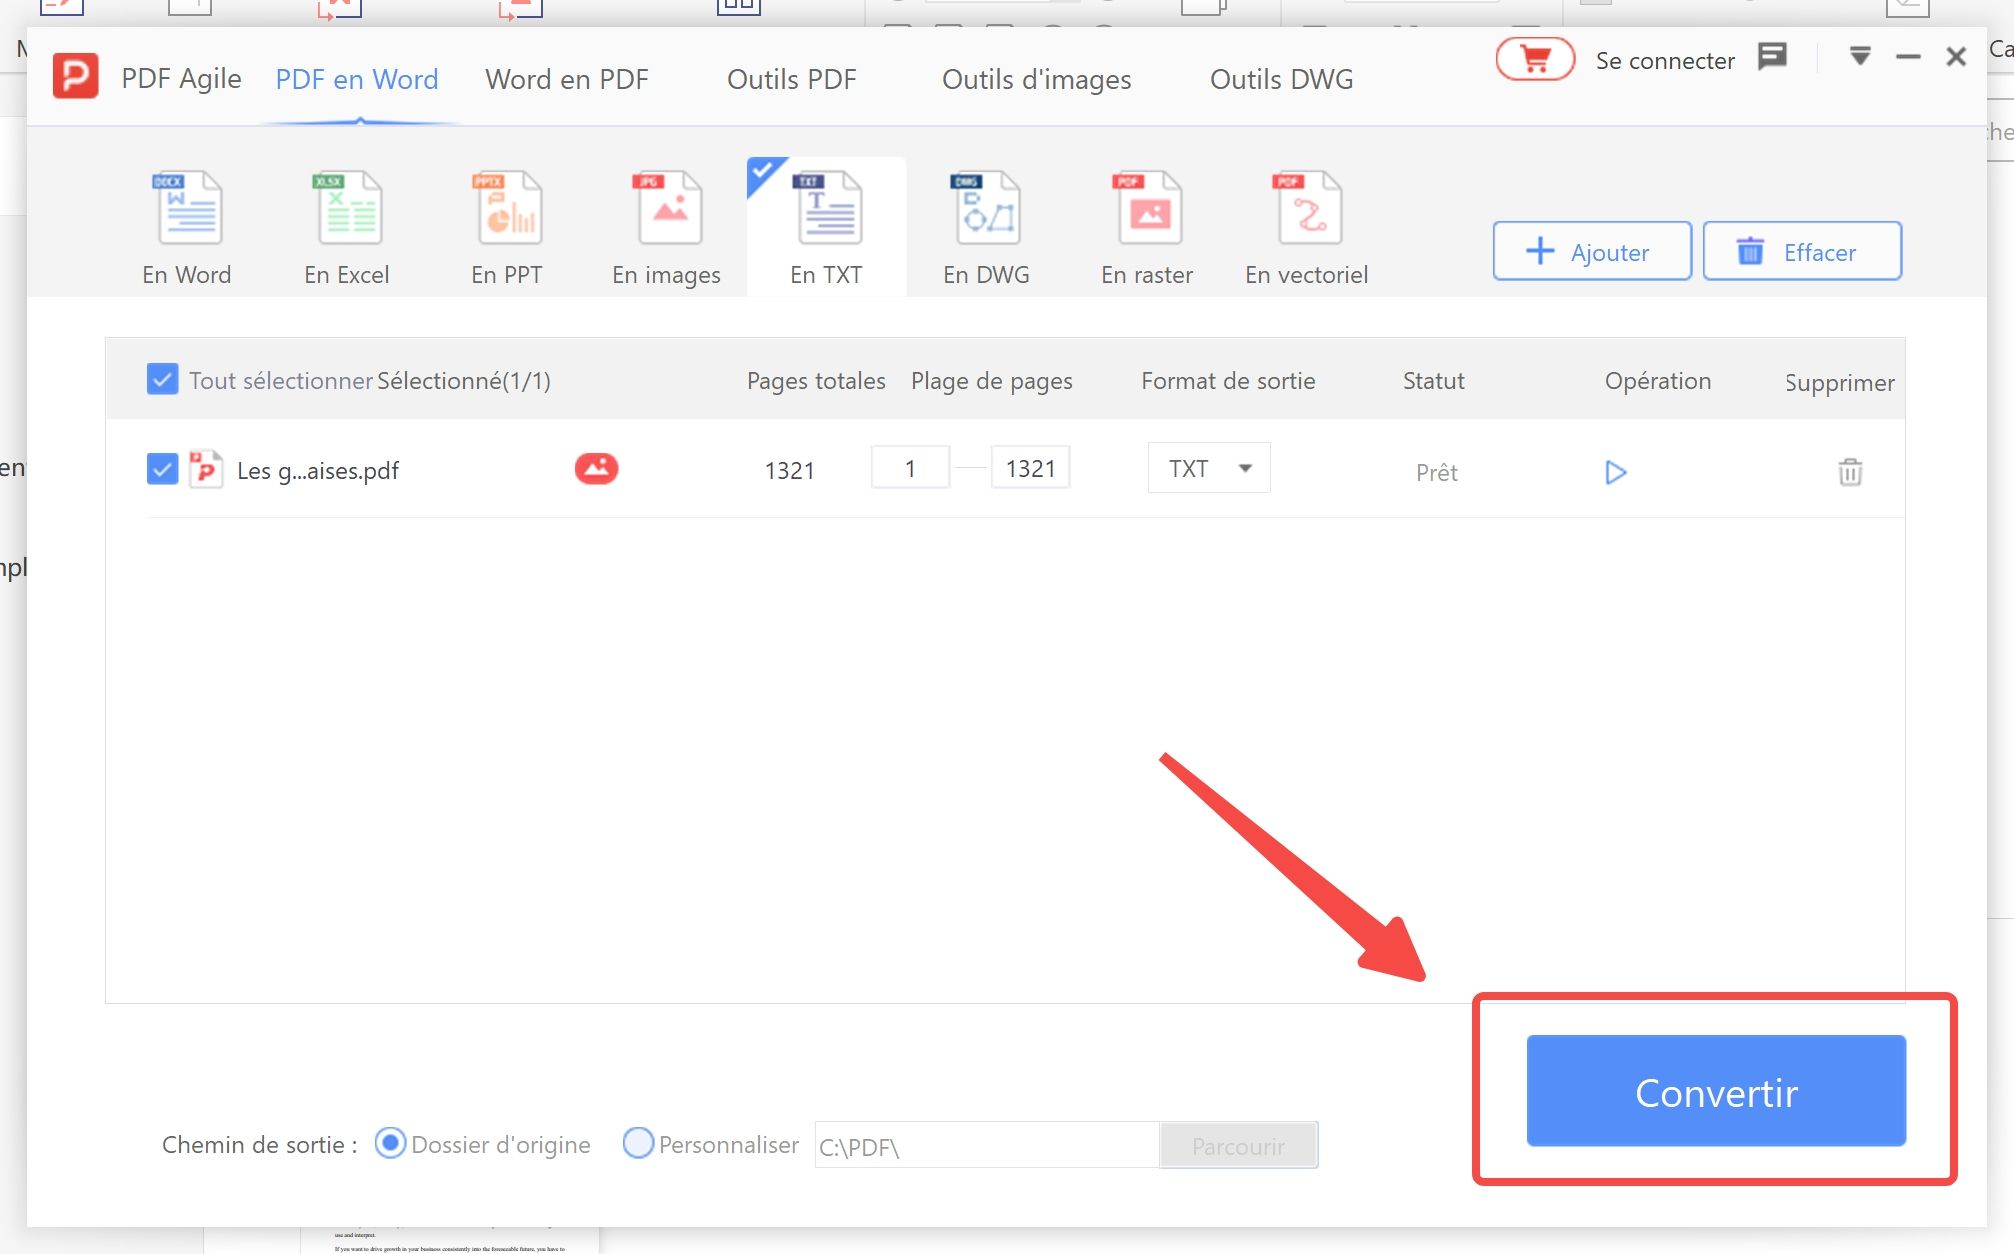2014x1254 pixels.
Task: Click the end page field showing 1321
Action: 1030,468
